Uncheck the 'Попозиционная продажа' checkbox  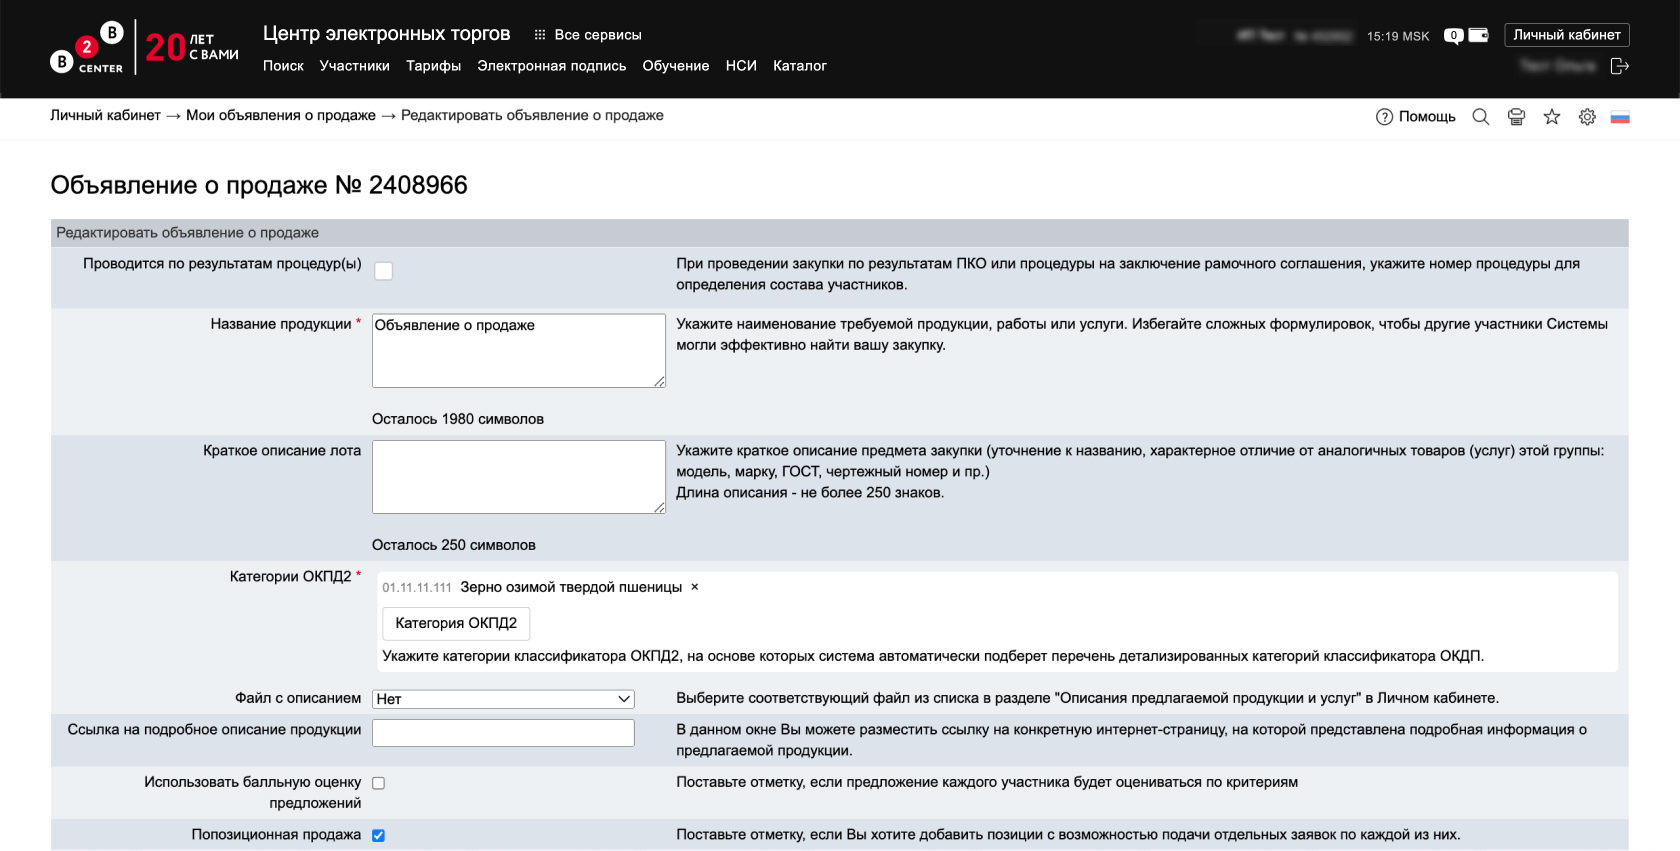tap(378, 835)
